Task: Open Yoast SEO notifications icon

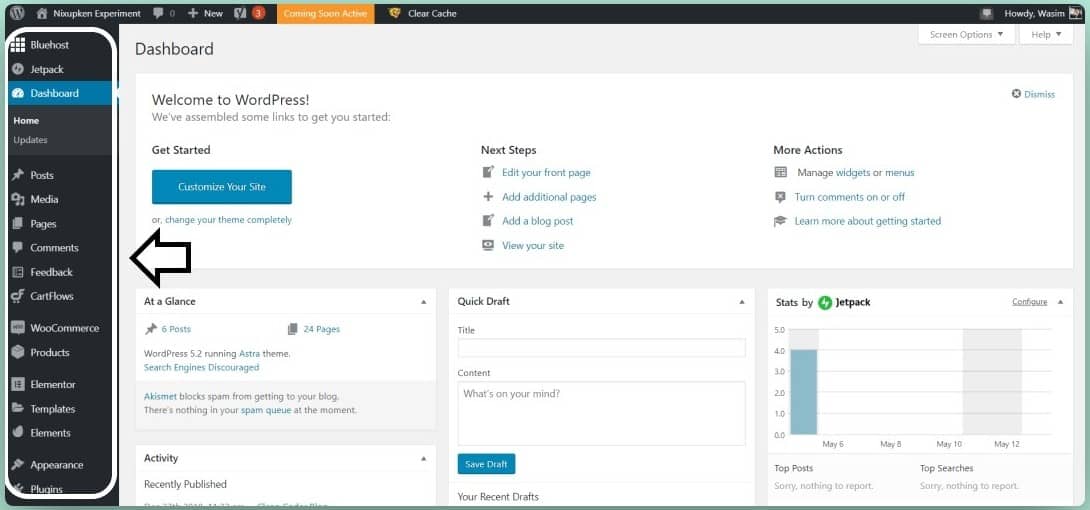Action: tap(240, 13)
